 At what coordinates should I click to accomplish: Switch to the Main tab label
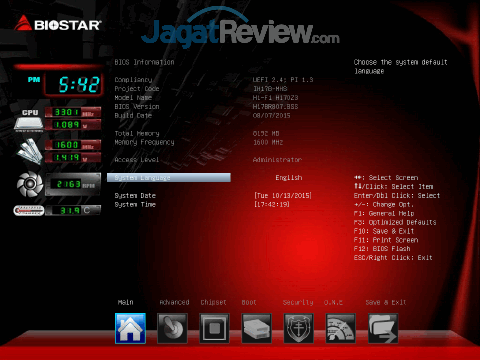[x=126, y=302]
